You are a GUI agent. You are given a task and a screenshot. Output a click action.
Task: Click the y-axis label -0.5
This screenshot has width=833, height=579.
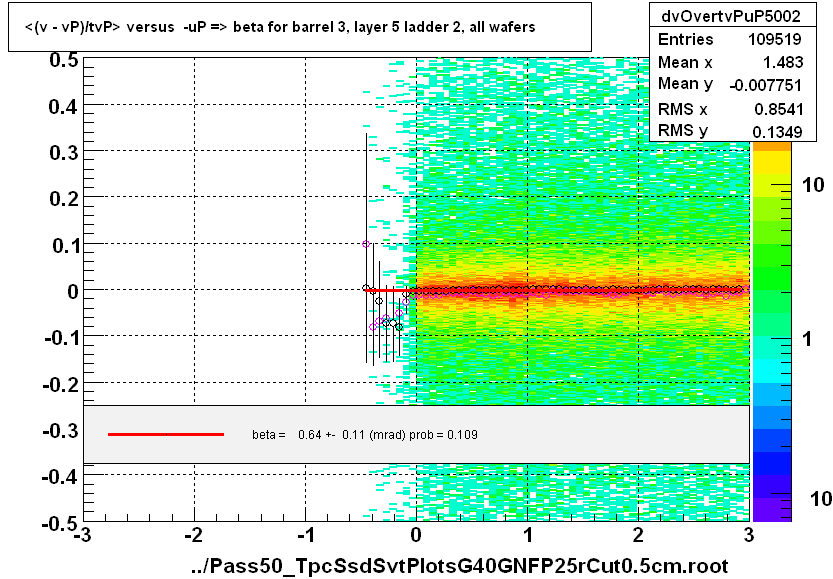61,523
